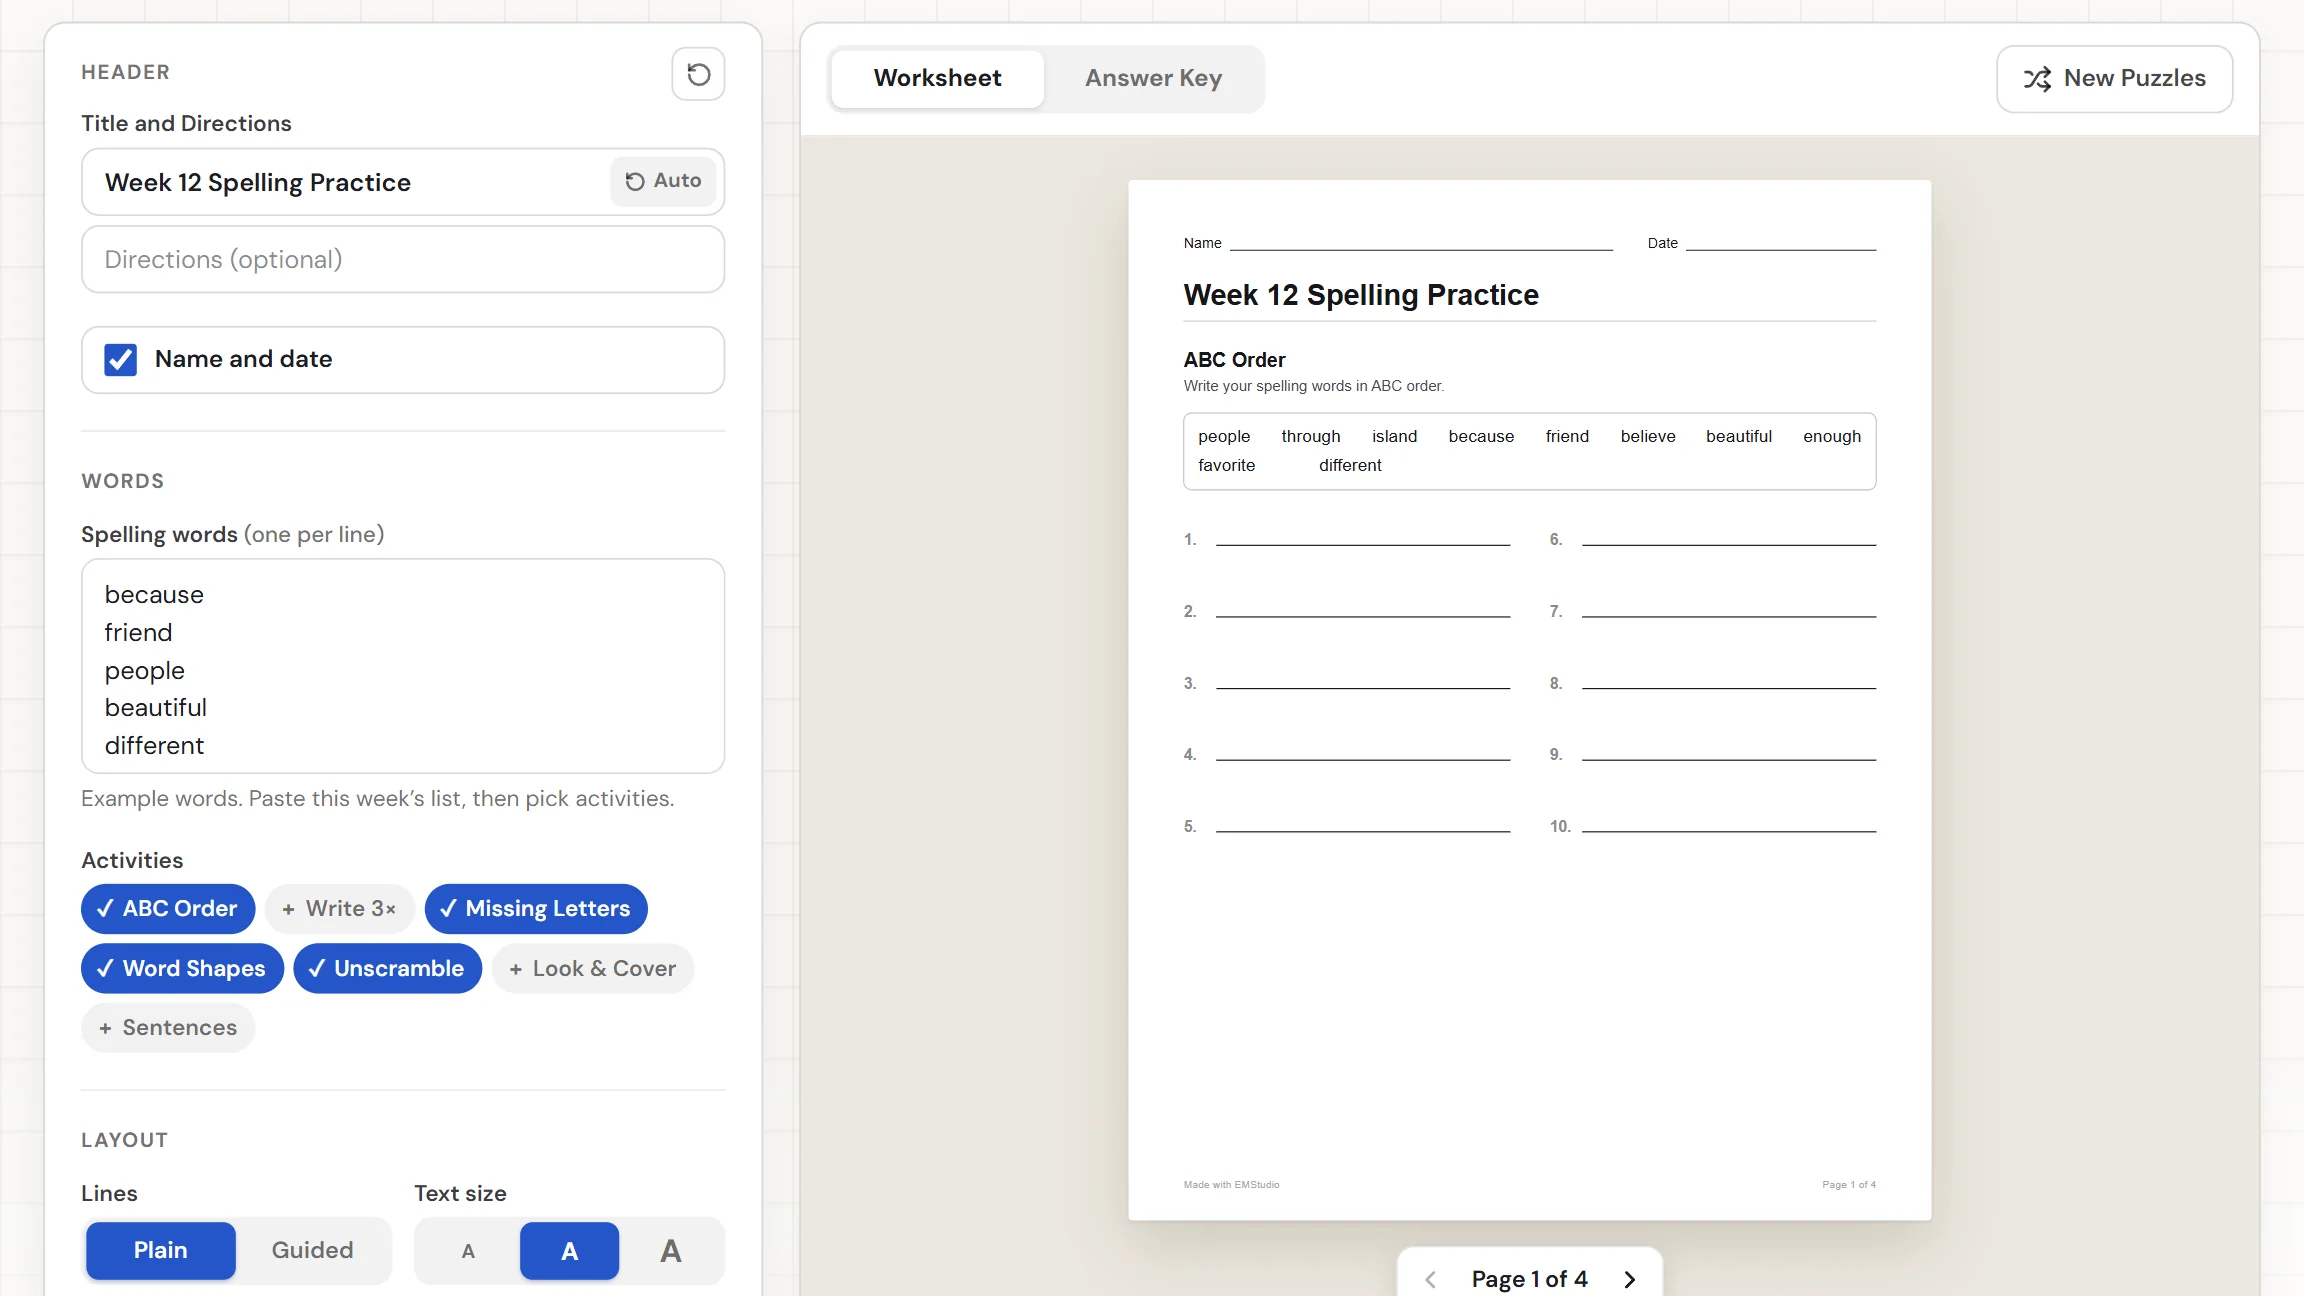Screen dimensions: 2304x1296
Task: Uncheck the Name and date checkbox
Action: 120,360
